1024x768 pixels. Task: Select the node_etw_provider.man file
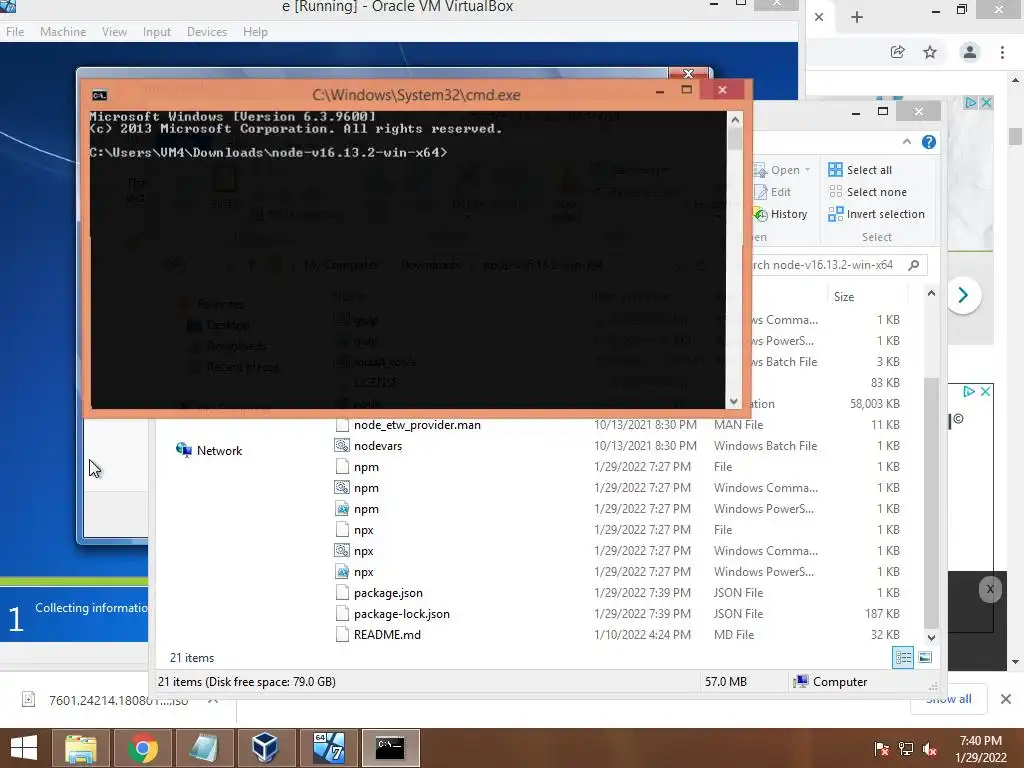[417, 425]
